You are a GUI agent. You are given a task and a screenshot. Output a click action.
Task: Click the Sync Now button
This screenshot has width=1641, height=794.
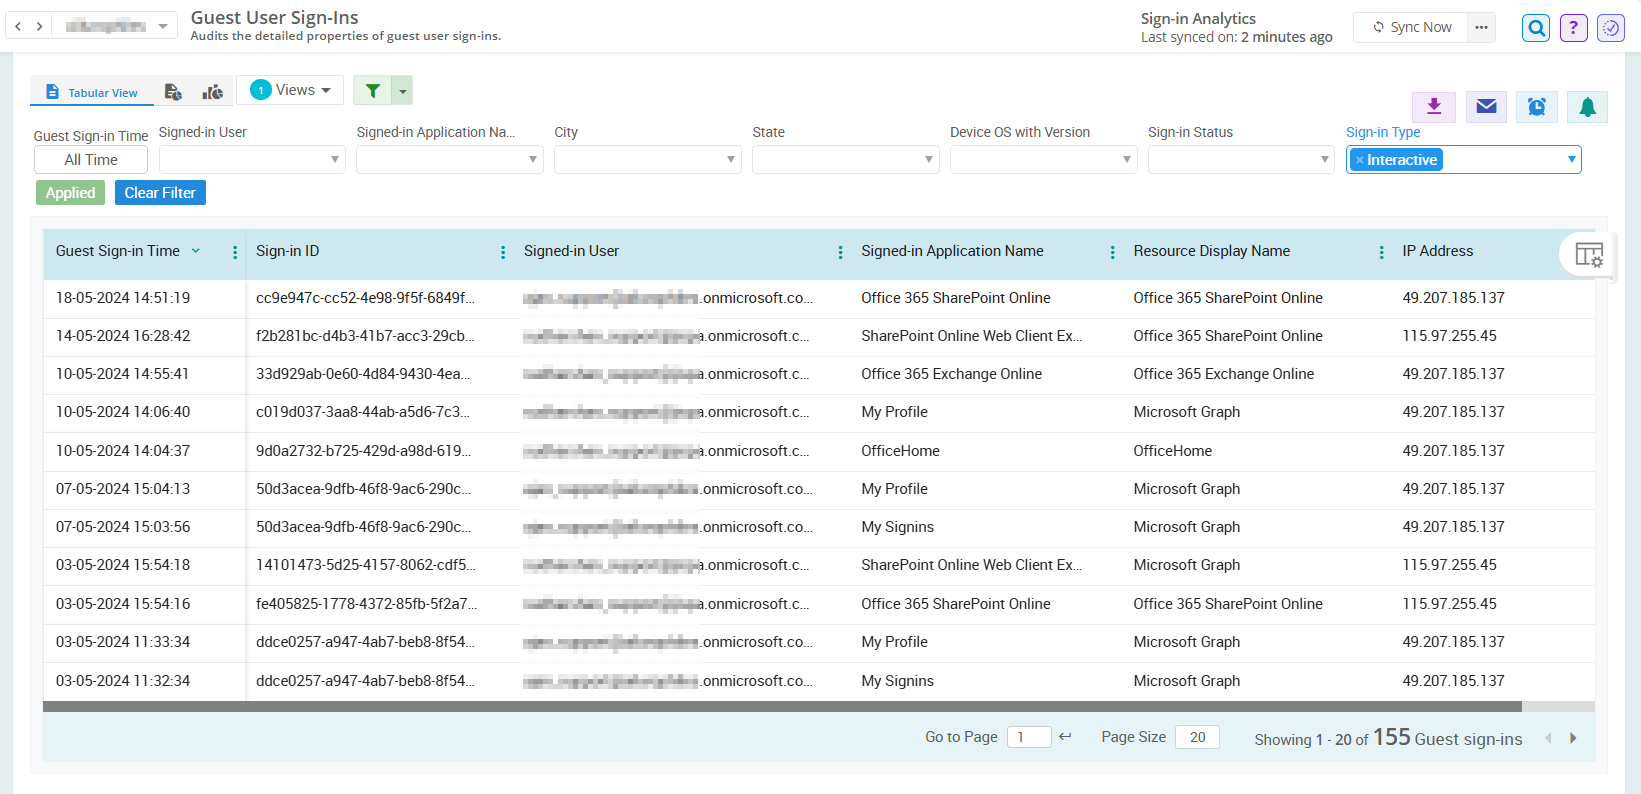point(1411,27)
